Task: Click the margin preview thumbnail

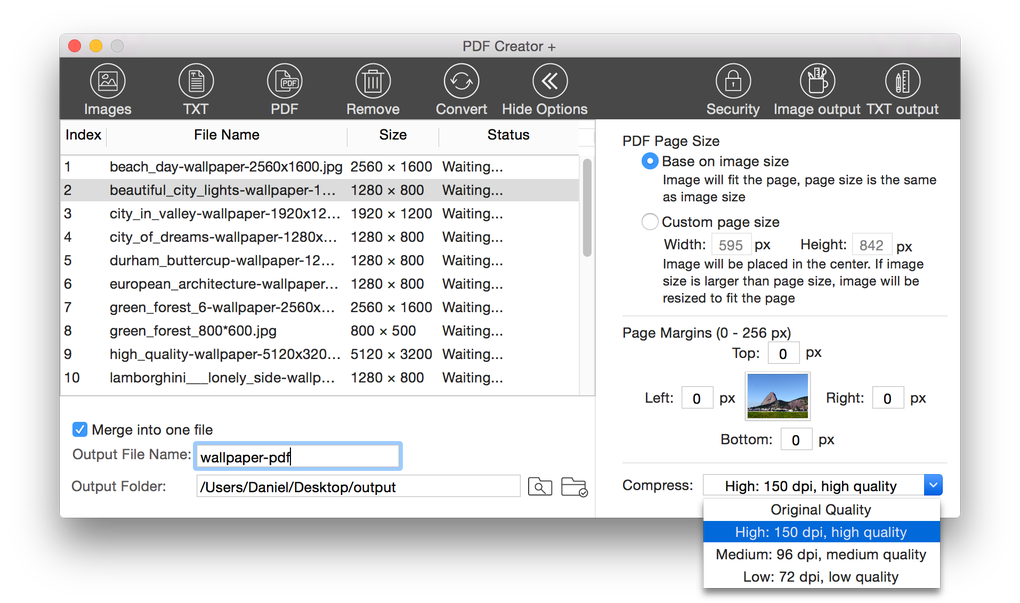Action: (x=777, y=396)
